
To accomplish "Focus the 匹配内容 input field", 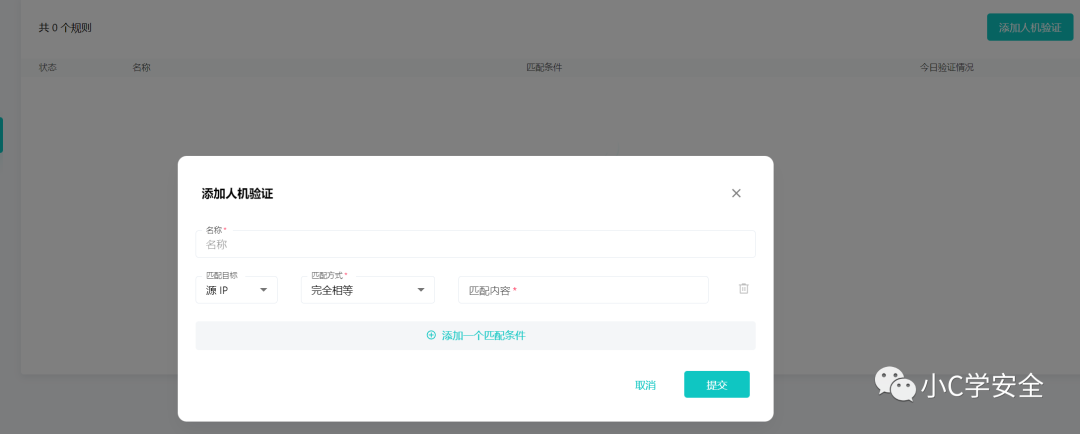I will [x=583, y=290].
